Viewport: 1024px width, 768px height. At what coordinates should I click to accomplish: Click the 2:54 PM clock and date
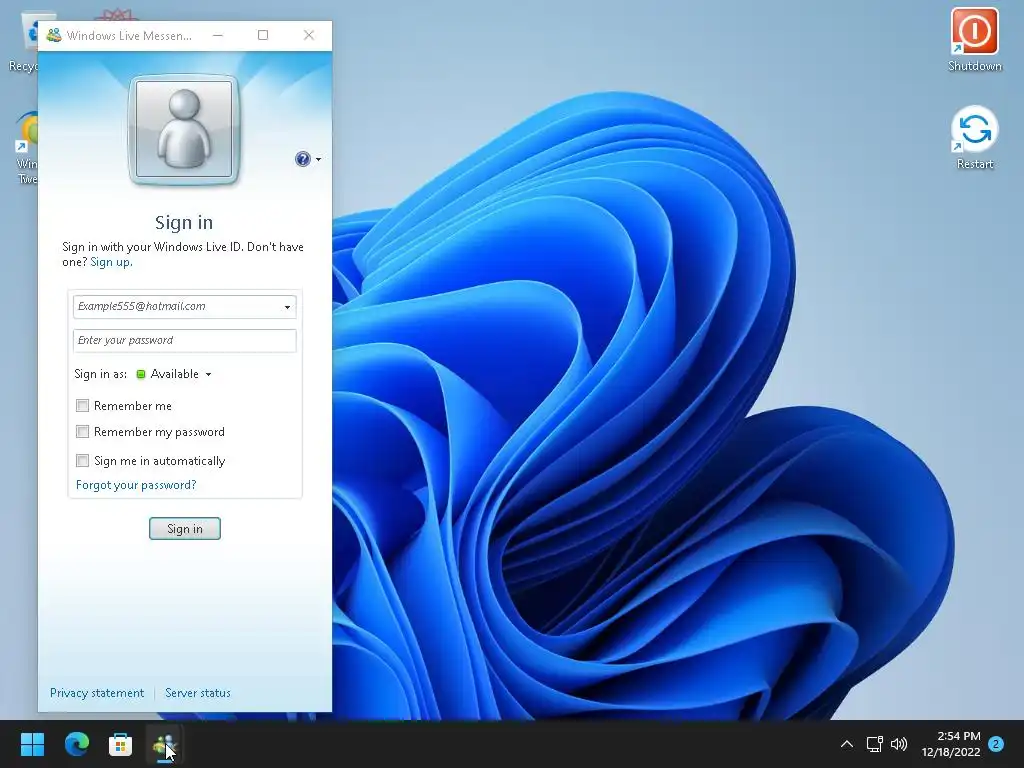951,744
